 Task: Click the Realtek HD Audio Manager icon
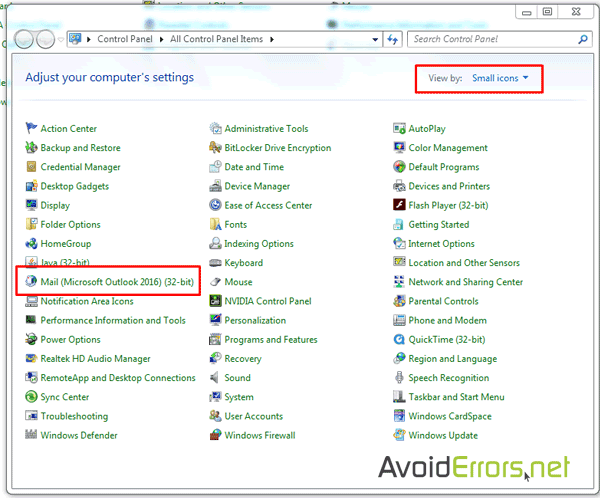click(32, 359)
